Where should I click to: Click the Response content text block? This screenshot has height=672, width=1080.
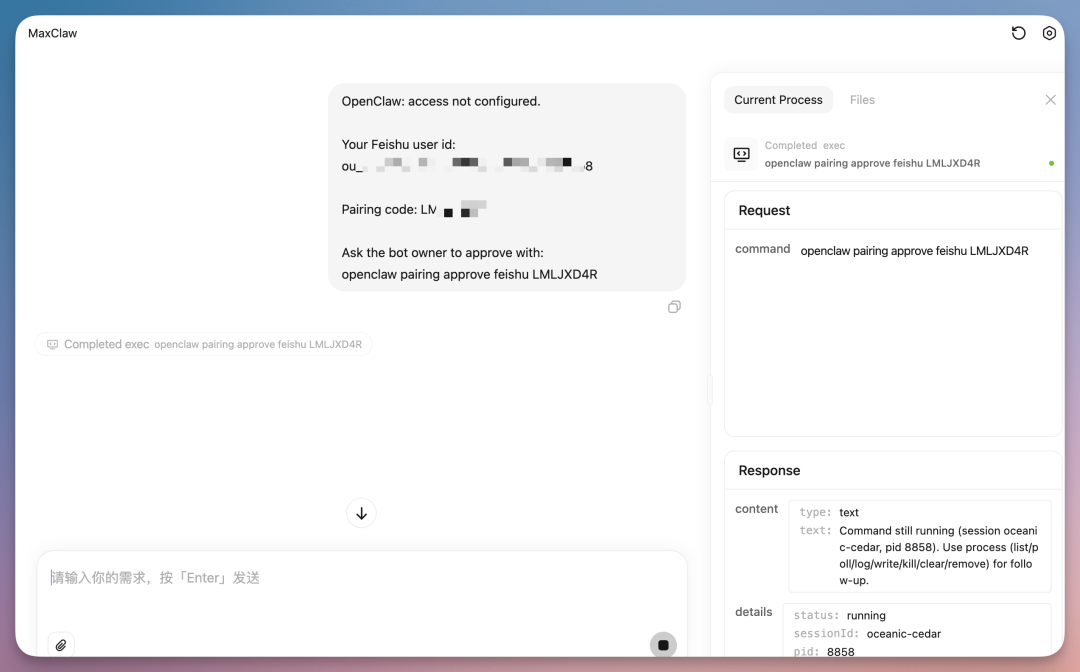(920, 546)
